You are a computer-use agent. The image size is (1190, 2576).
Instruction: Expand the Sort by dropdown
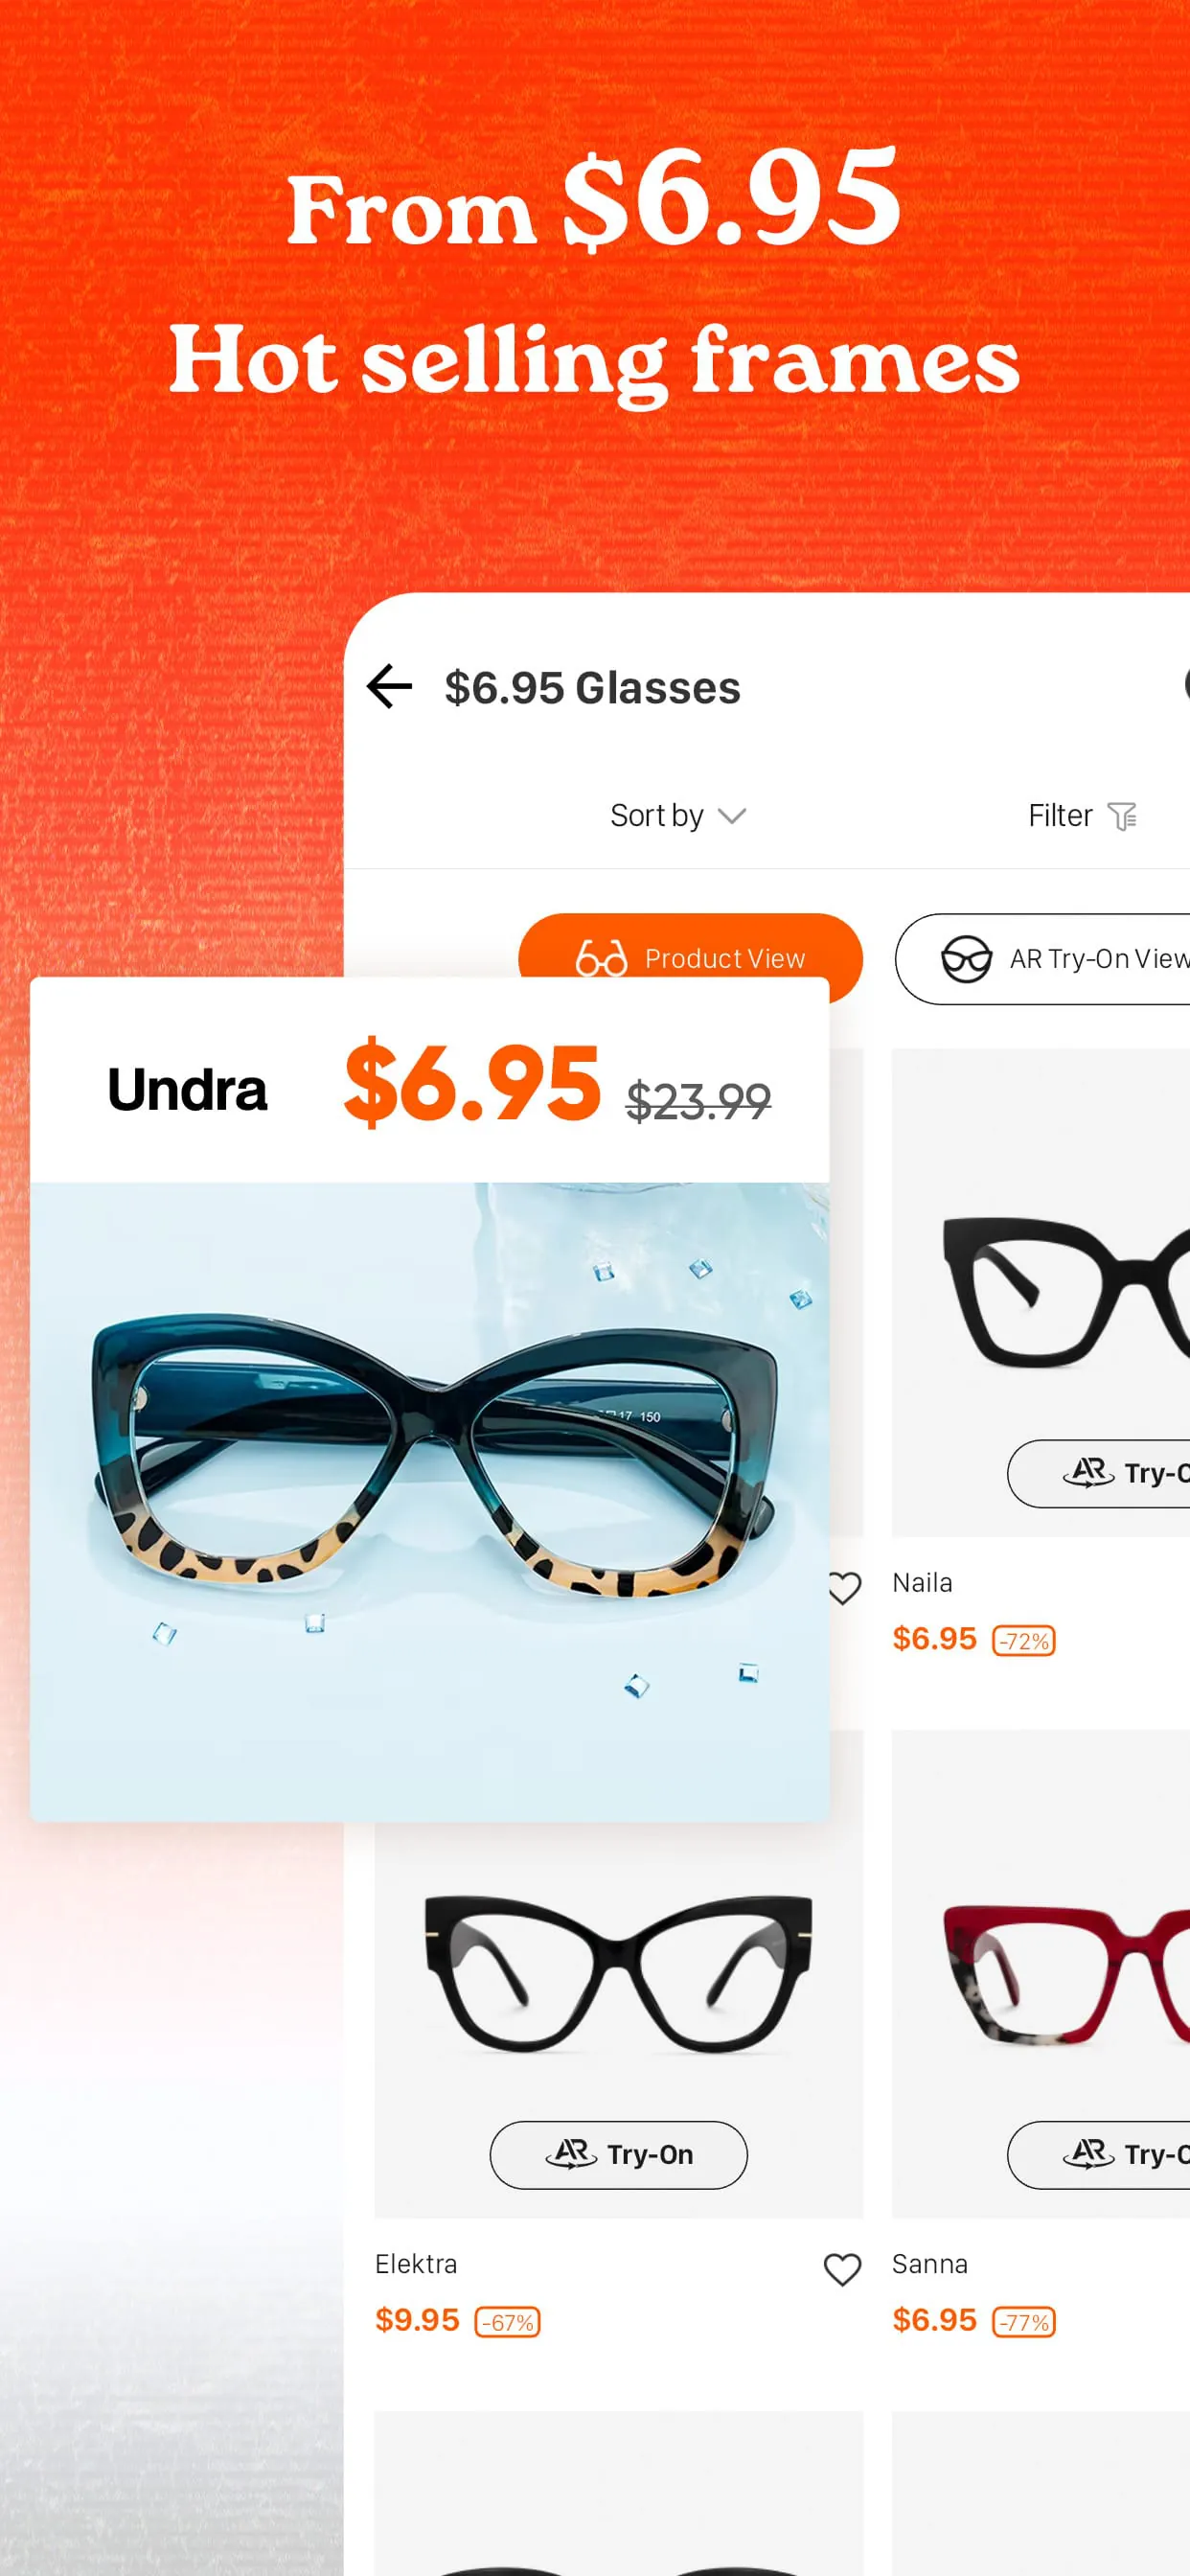pyautogui.click(x=678, y=816)
